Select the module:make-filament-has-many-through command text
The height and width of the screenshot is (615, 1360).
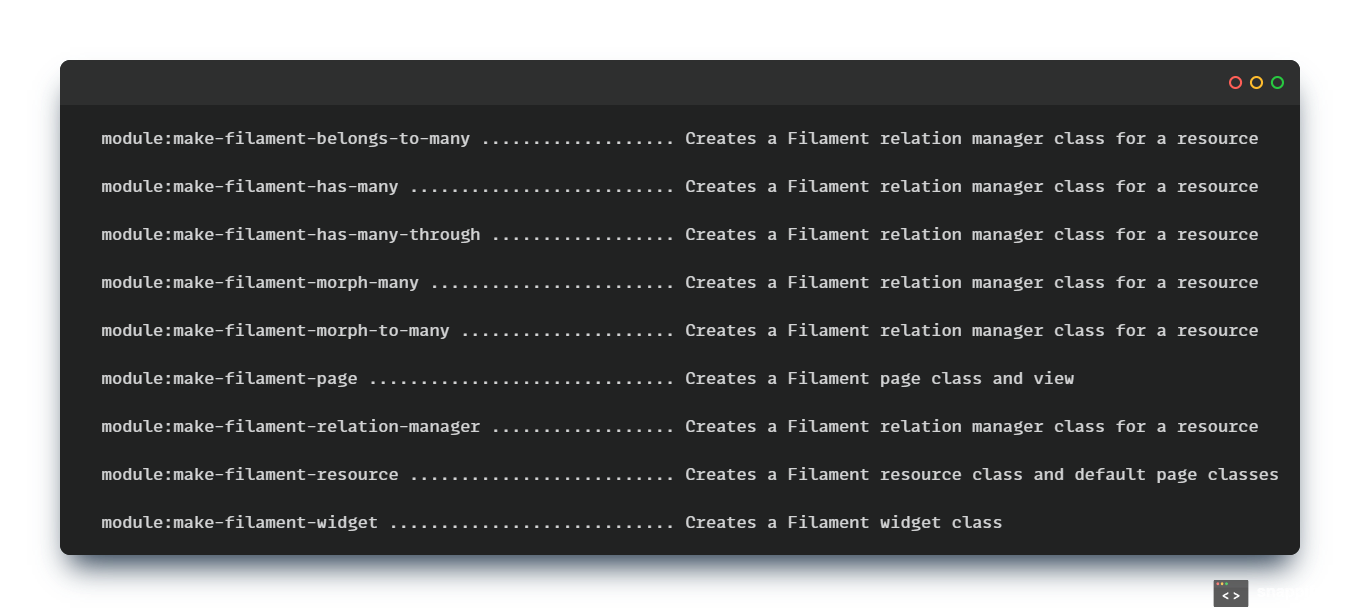click(x=291, y=235)
